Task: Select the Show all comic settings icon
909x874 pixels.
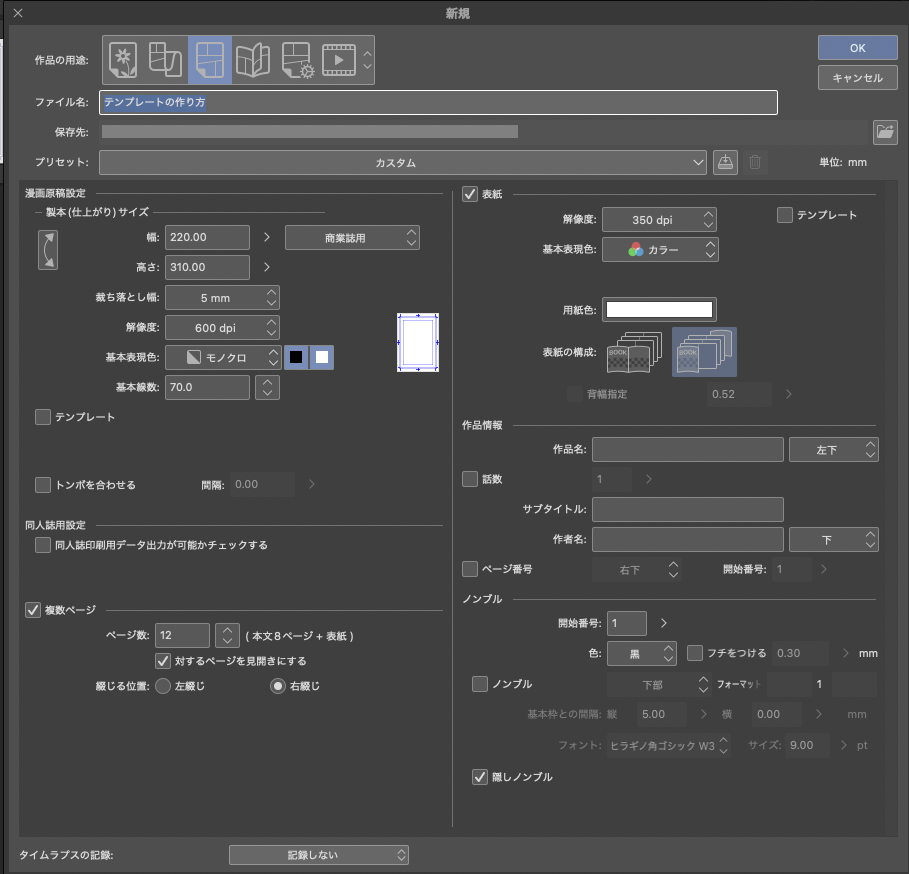Action: 296,60
